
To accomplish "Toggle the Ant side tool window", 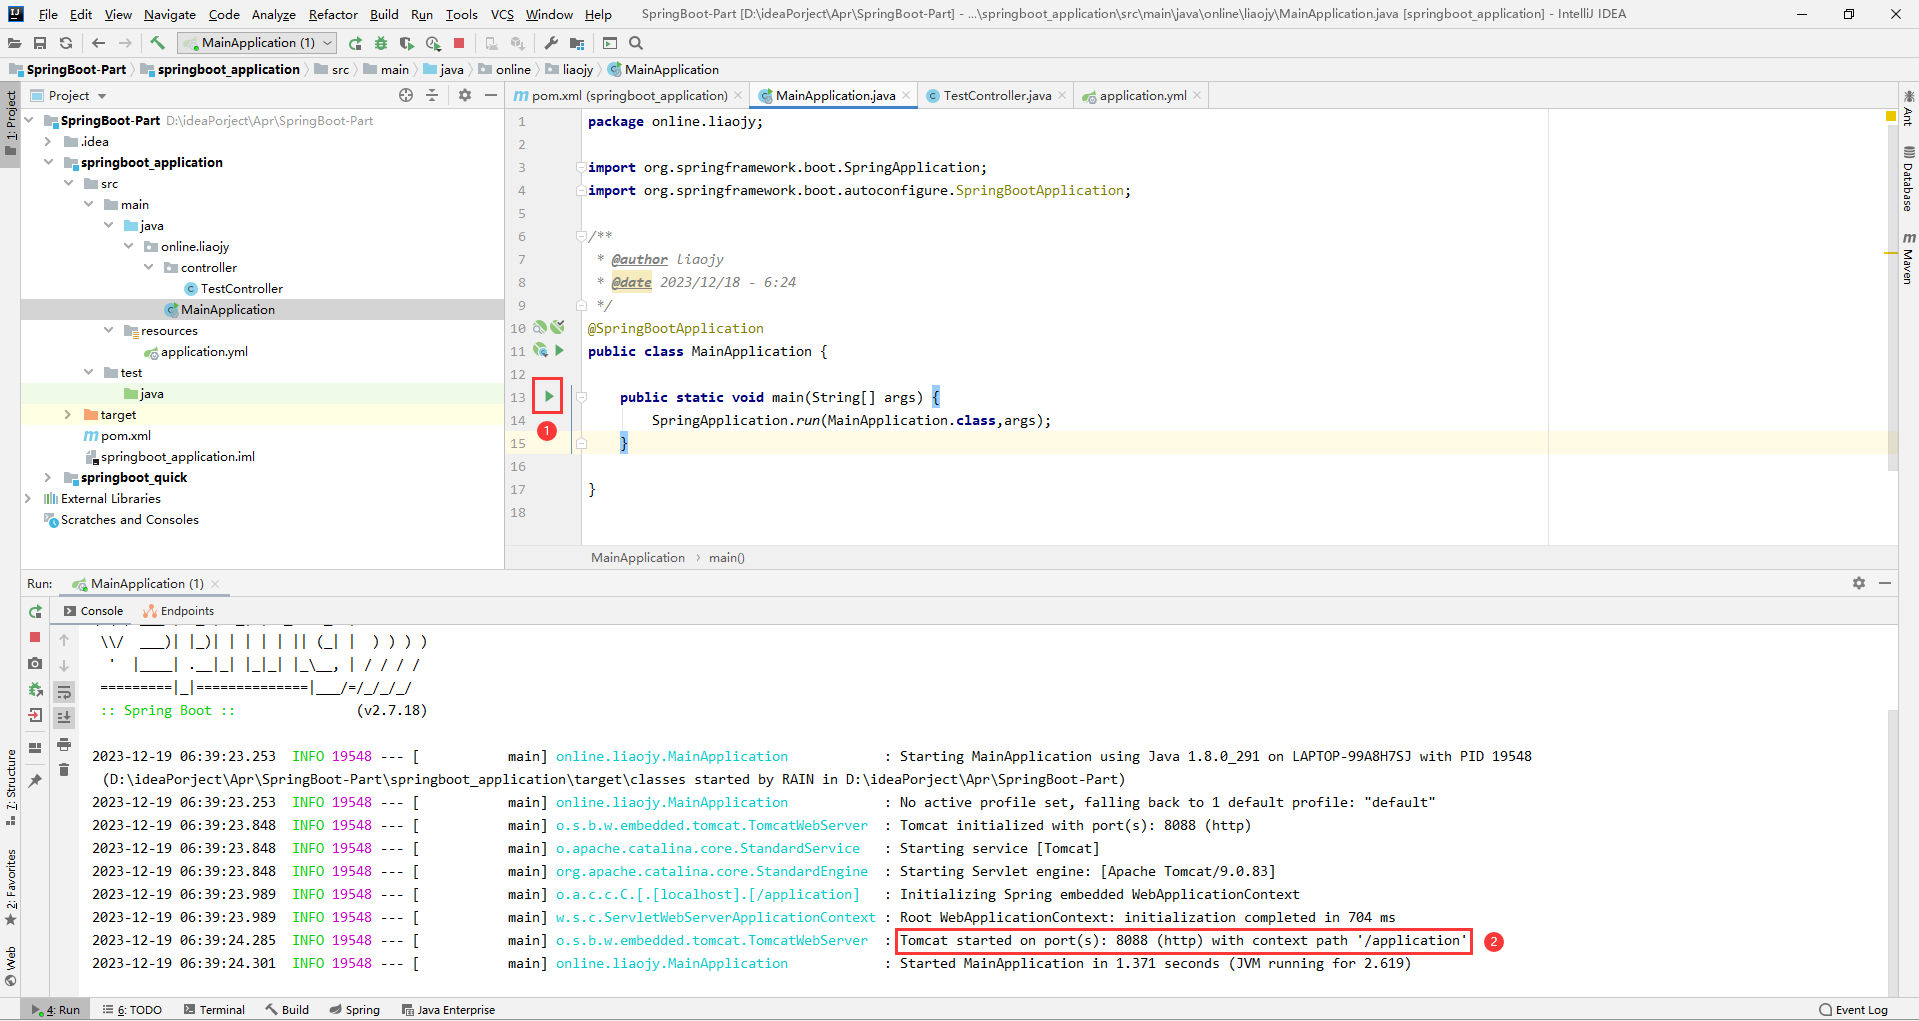I will tap(1908, 108).
